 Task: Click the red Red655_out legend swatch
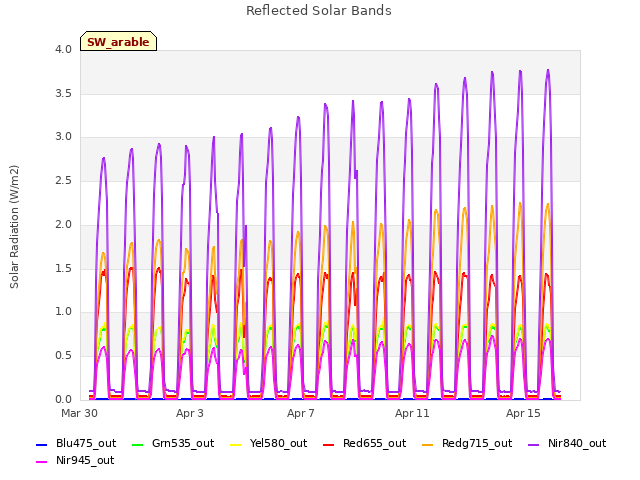click(329, 444)
